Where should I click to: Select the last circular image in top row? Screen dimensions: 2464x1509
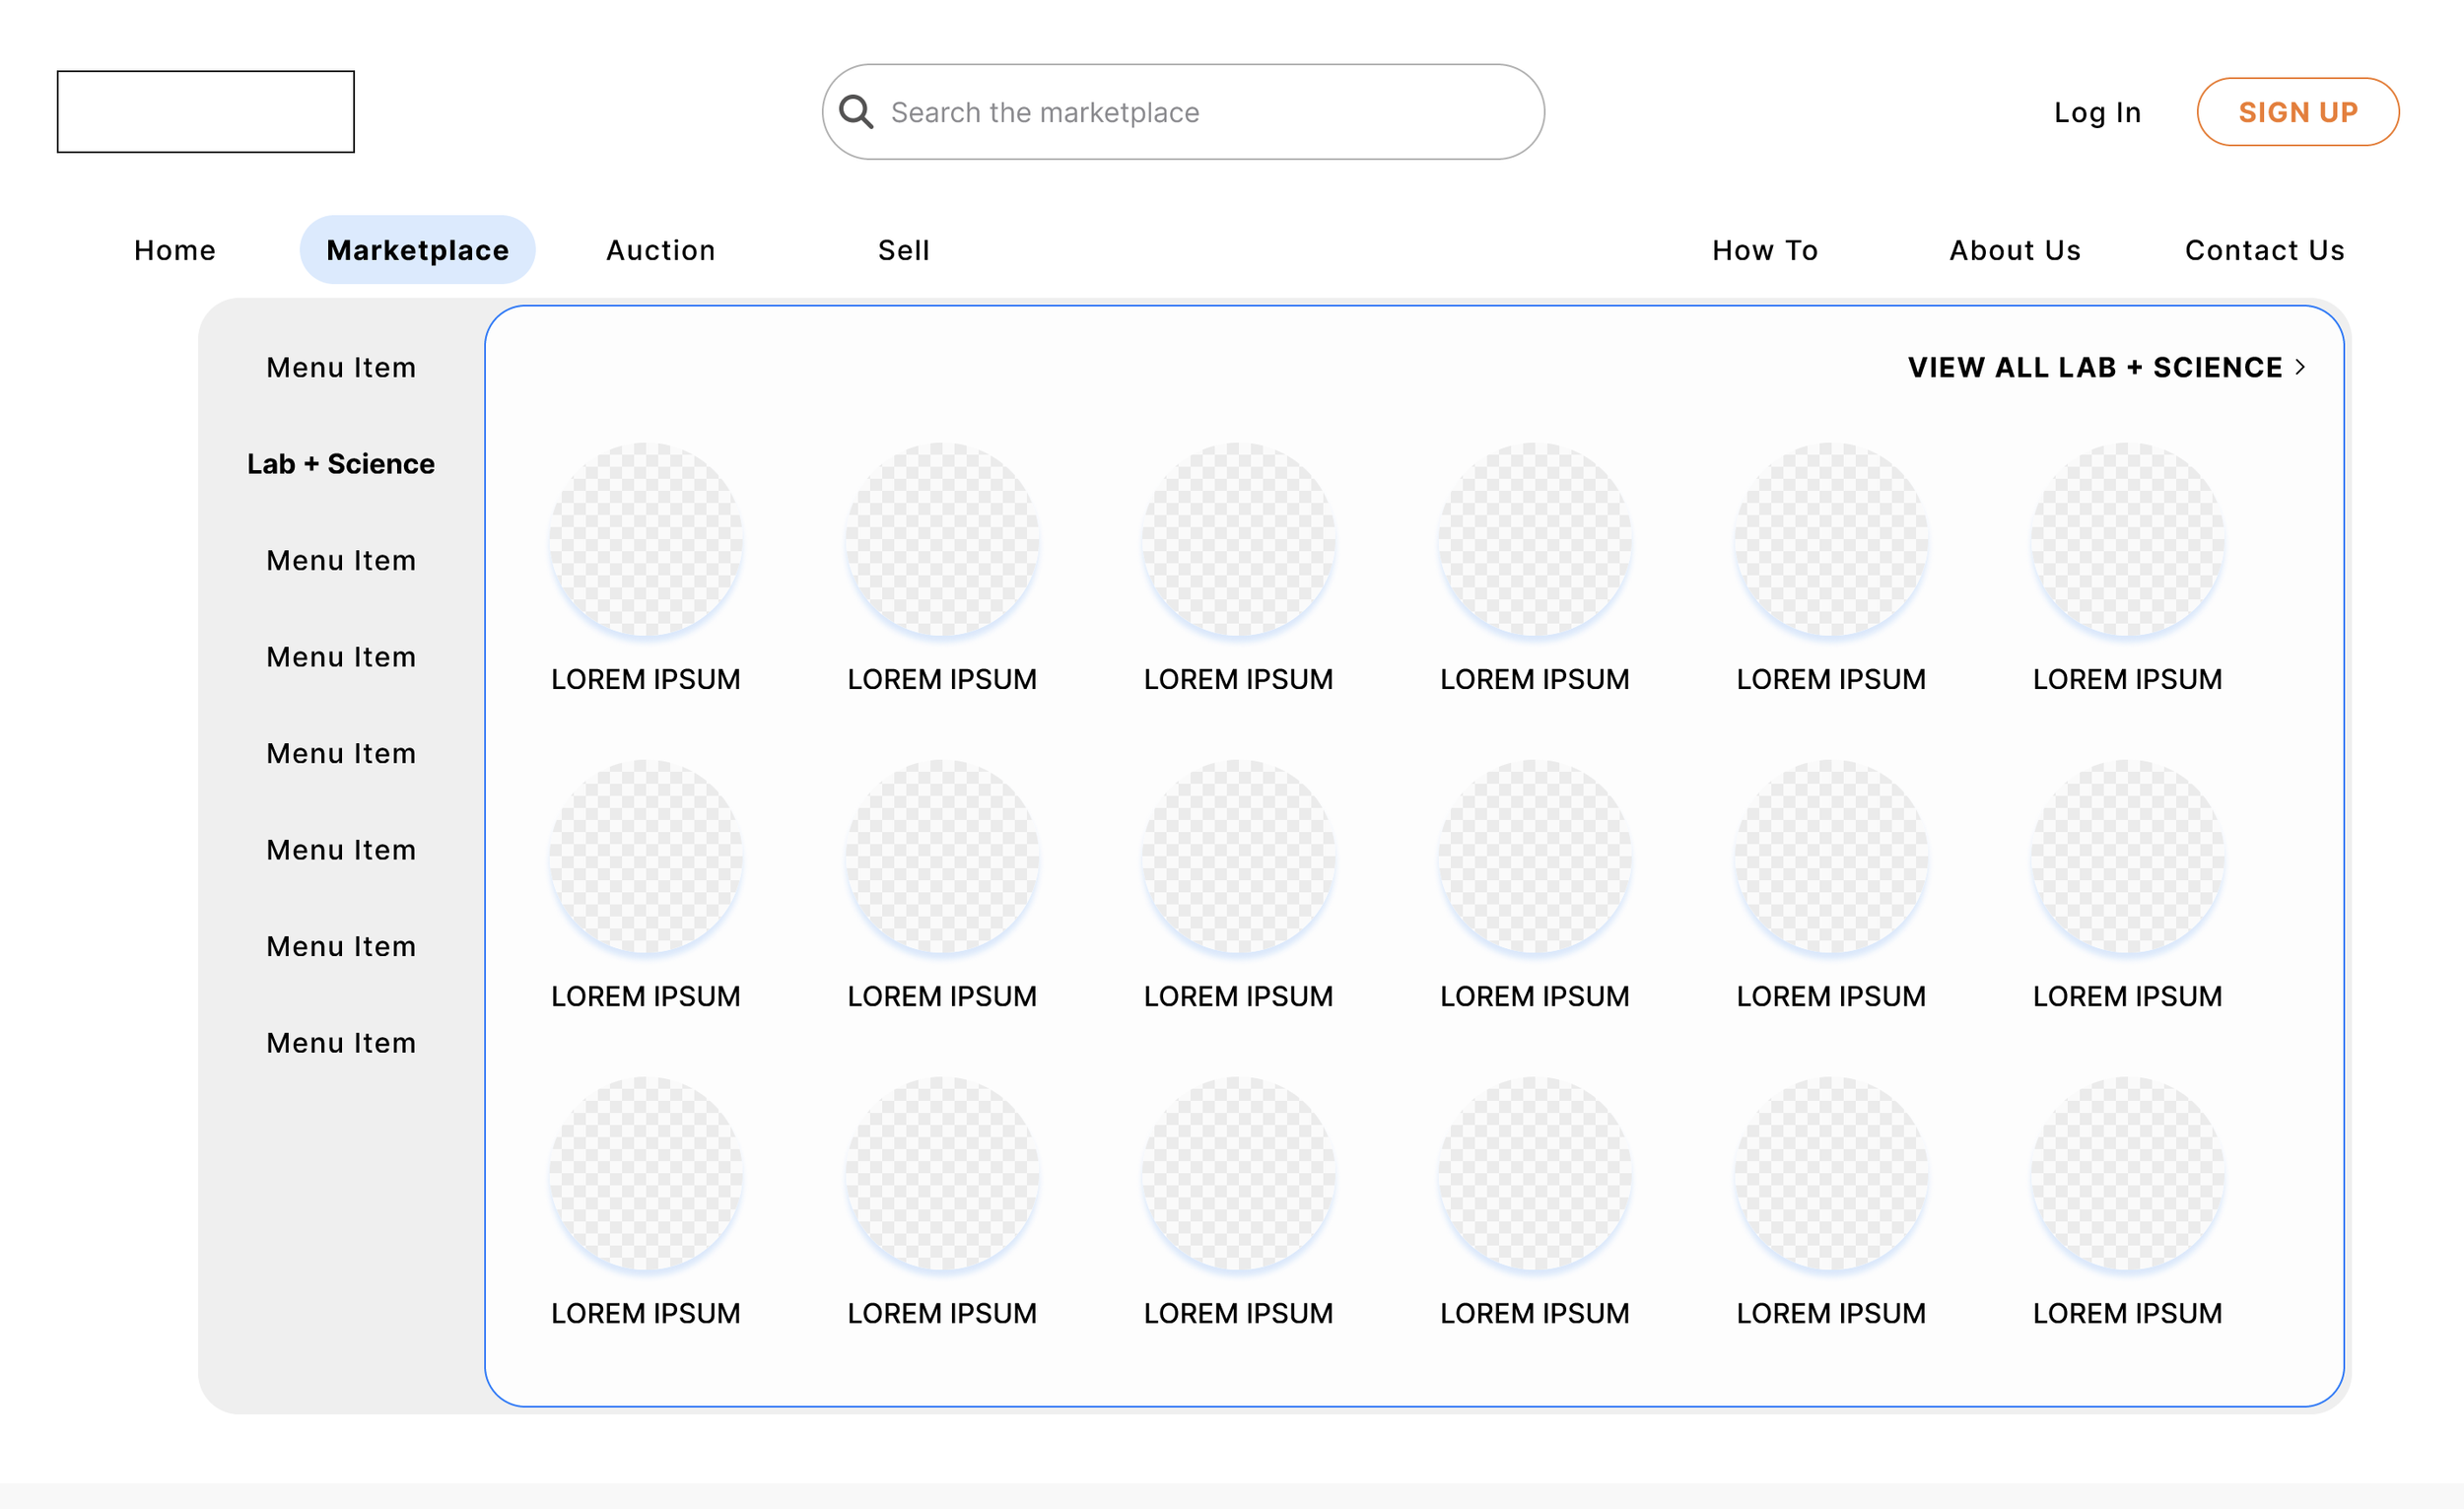[x=2127, y=540]
